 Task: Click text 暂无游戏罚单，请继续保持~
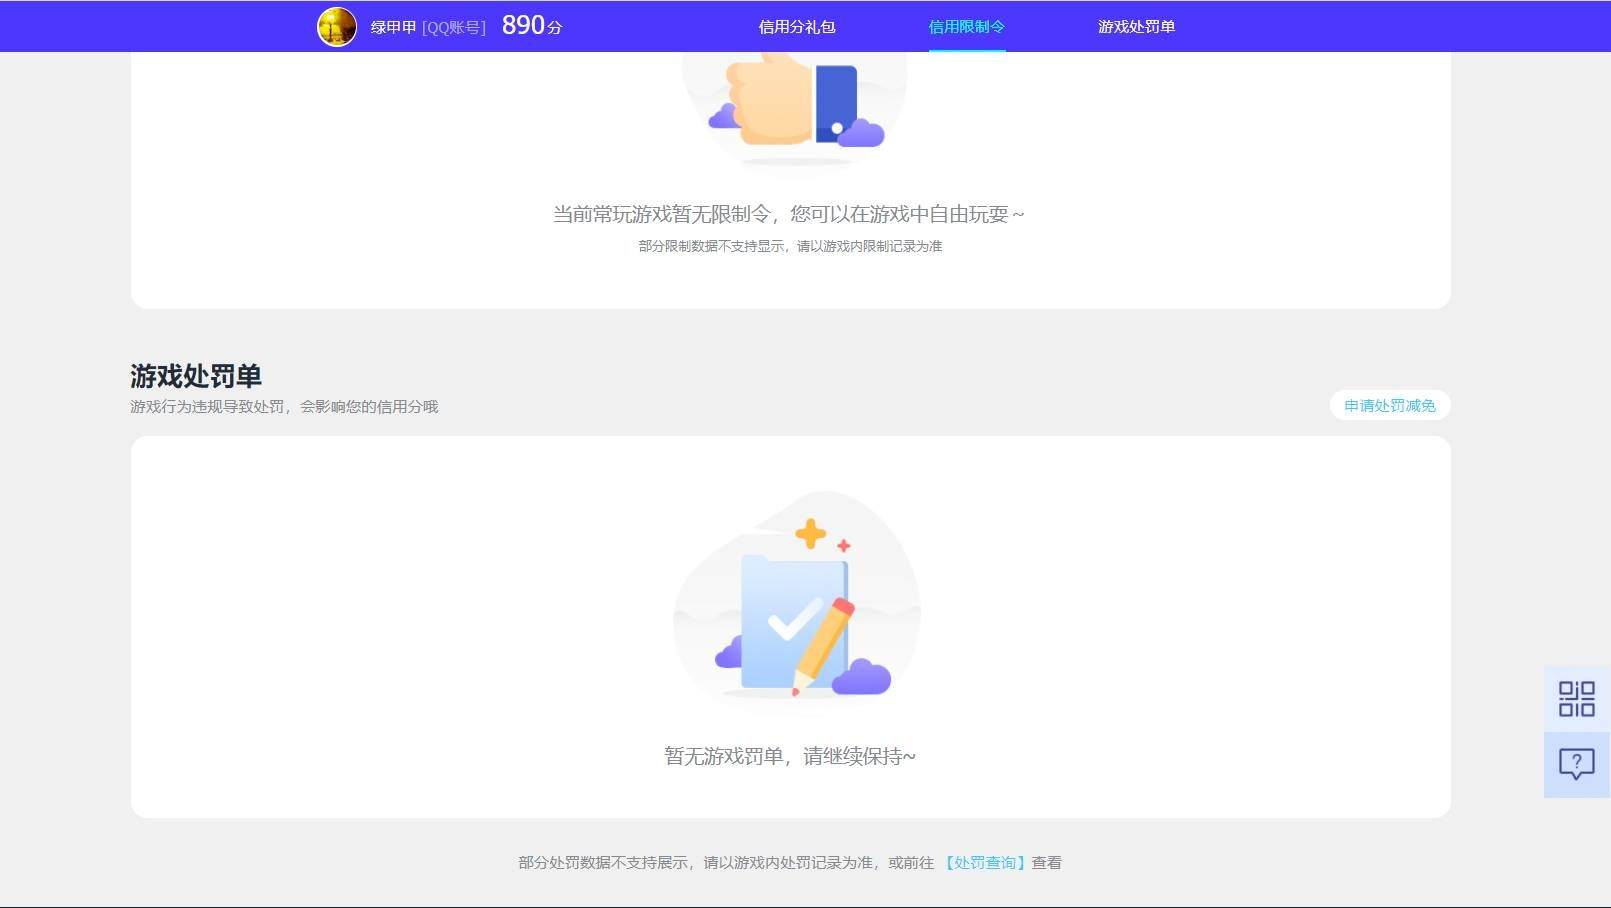[x=790, y=756]
